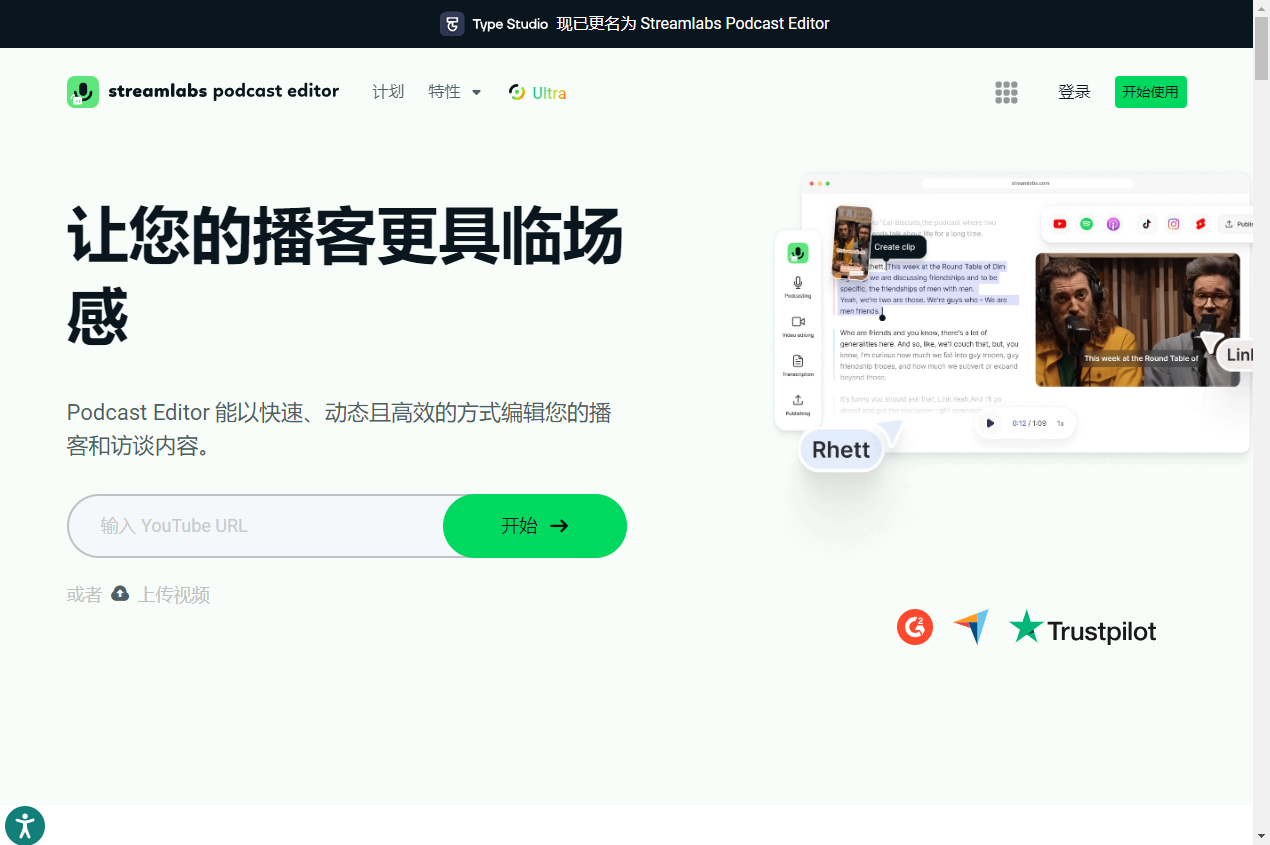This screenshot has height=845, width=1270.
Task: Click the scrollbar up arrow
Action: pos(1261,9)
